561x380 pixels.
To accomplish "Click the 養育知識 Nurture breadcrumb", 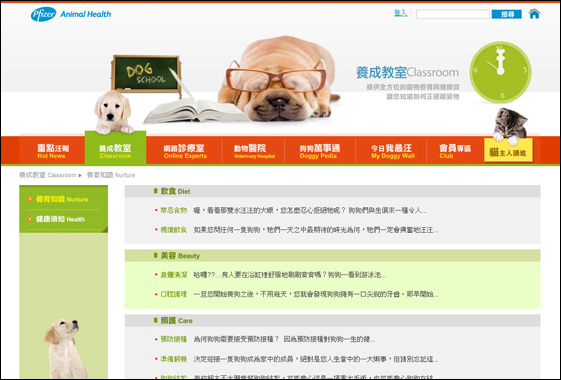I will click(x=111, y=175).
